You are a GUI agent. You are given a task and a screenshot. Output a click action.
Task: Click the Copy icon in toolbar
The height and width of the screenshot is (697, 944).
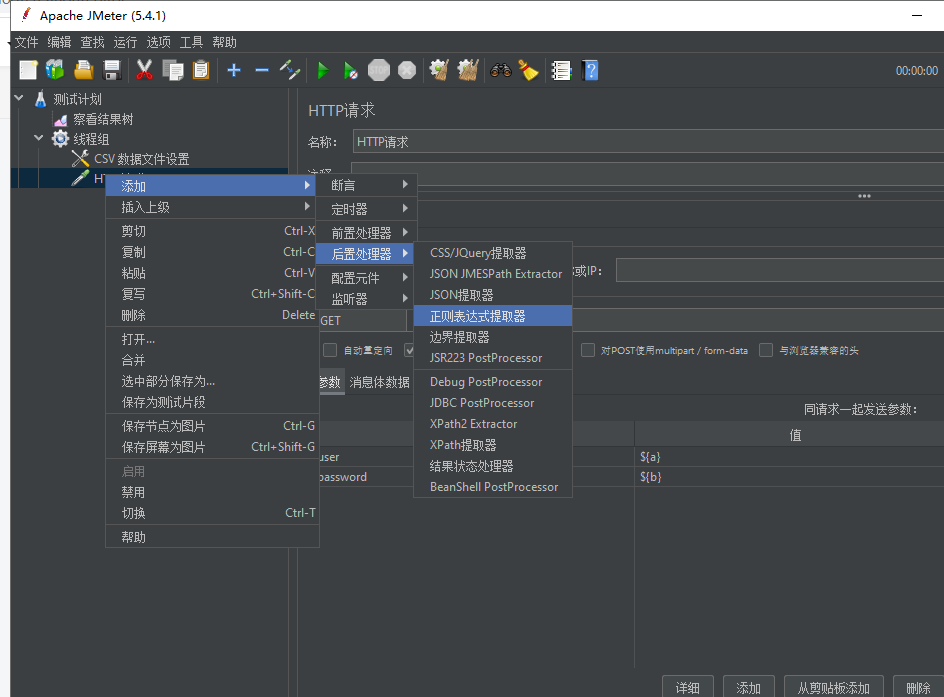173,70
